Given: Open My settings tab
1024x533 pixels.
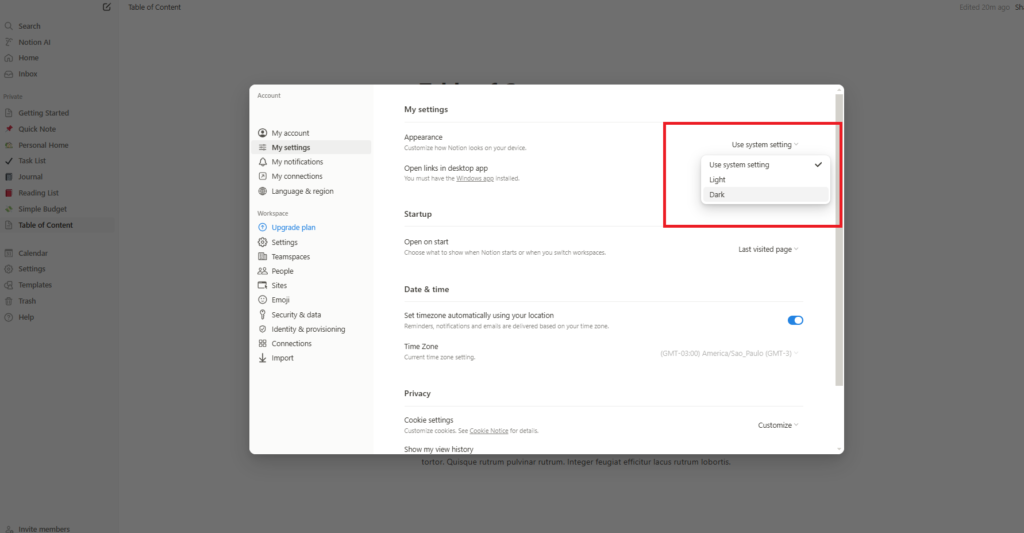Looking at the screenshot, I should tap(312, 148).
